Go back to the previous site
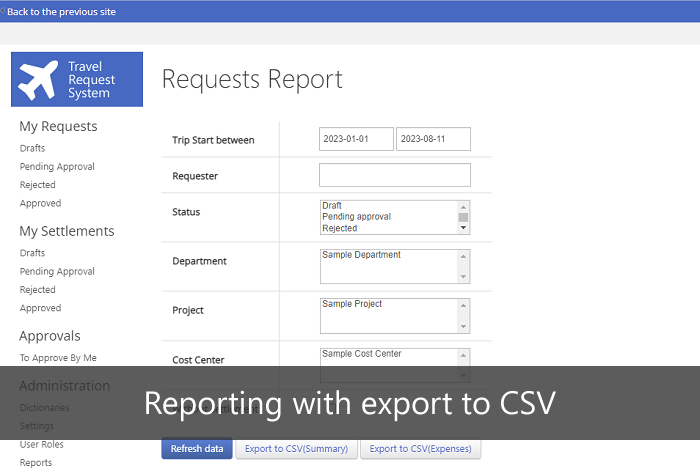Image resolution: width=700 pixels, height=476 pixels. (61, 12)
